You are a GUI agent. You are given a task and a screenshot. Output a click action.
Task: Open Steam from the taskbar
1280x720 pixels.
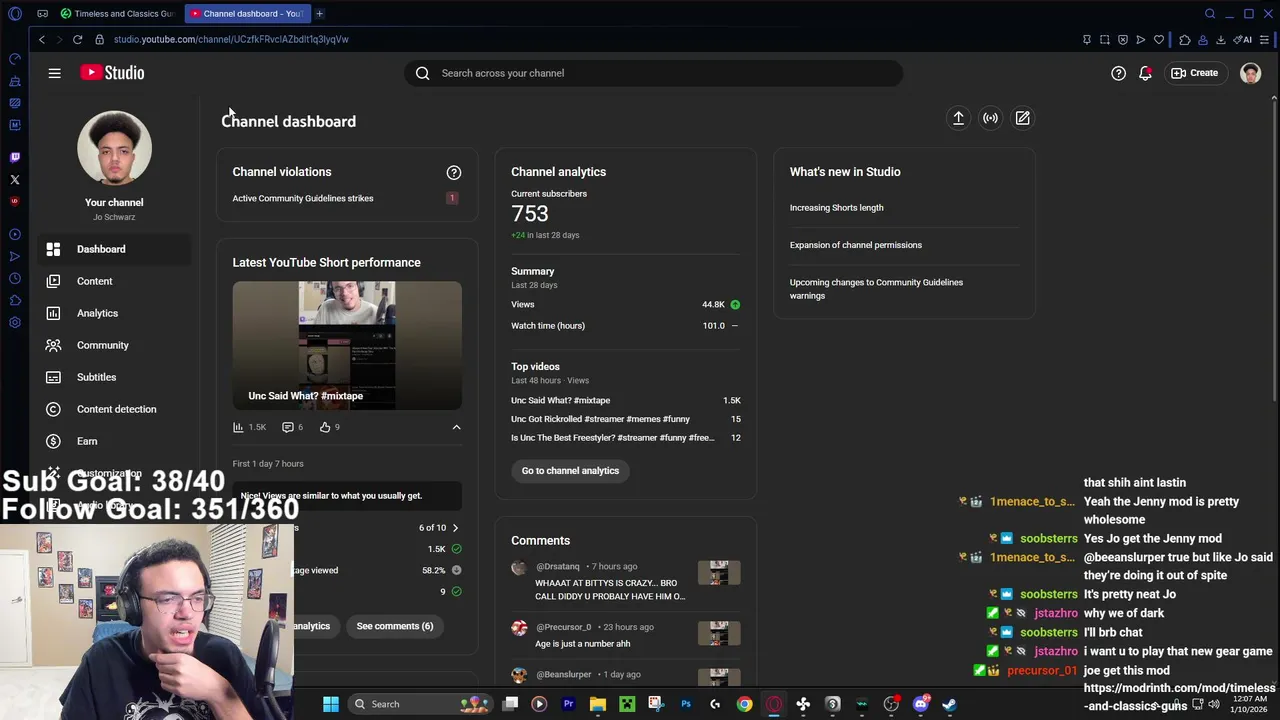tap(949, 704)
